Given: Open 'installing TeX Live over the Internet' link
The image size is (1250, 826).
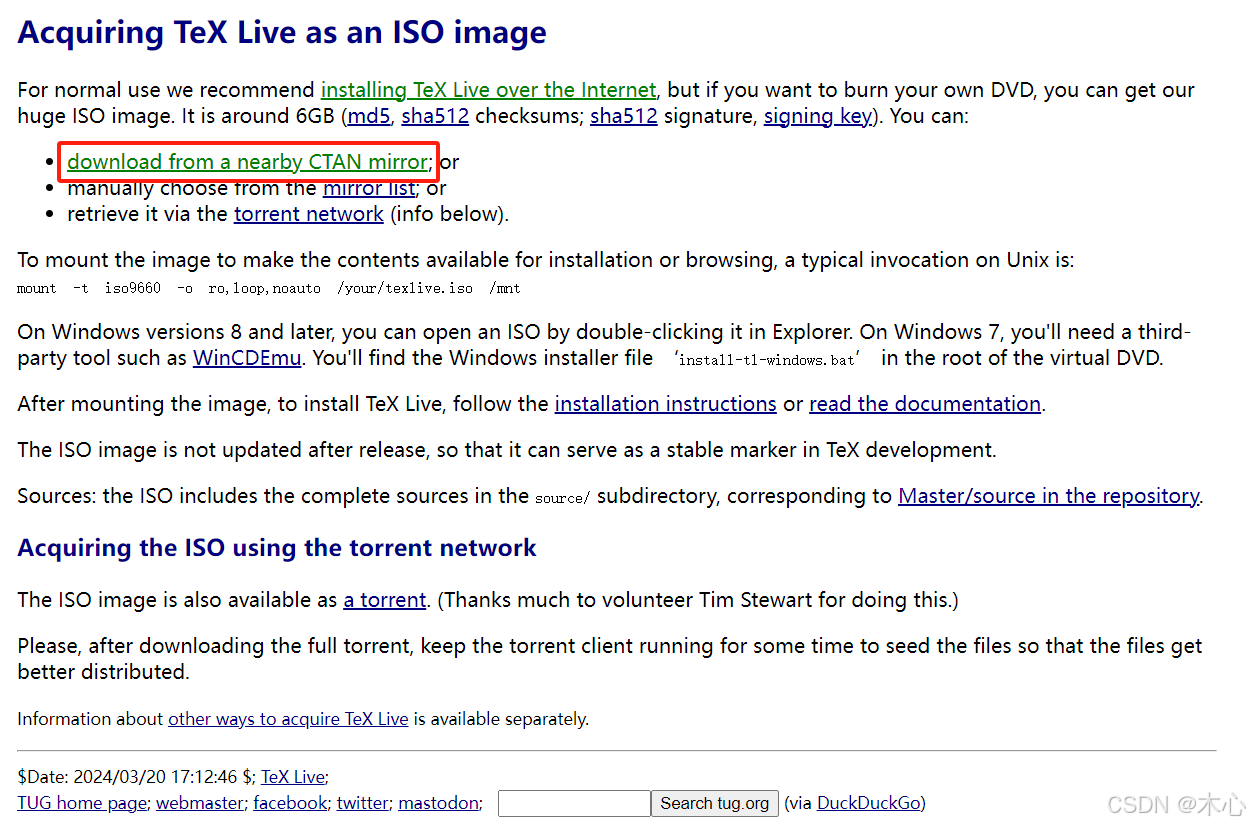Looking at the screenshot, I should [x=488, y=90].
